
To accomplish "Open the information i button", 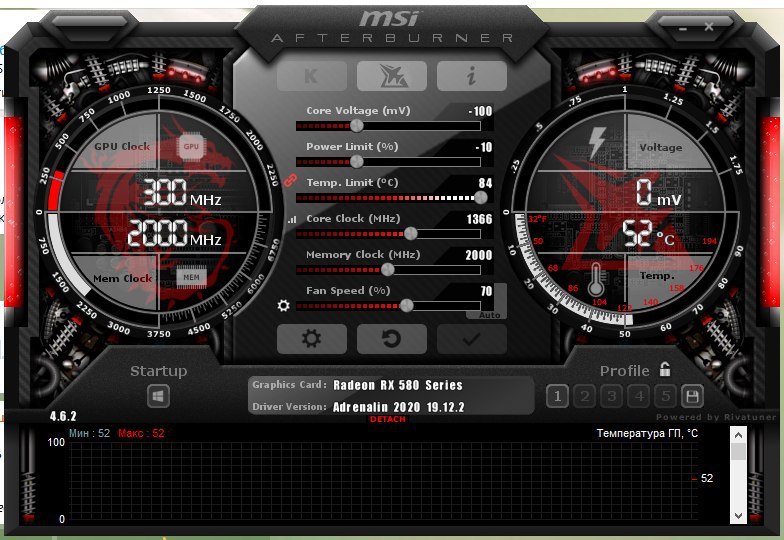I will [x=472, y=76].
